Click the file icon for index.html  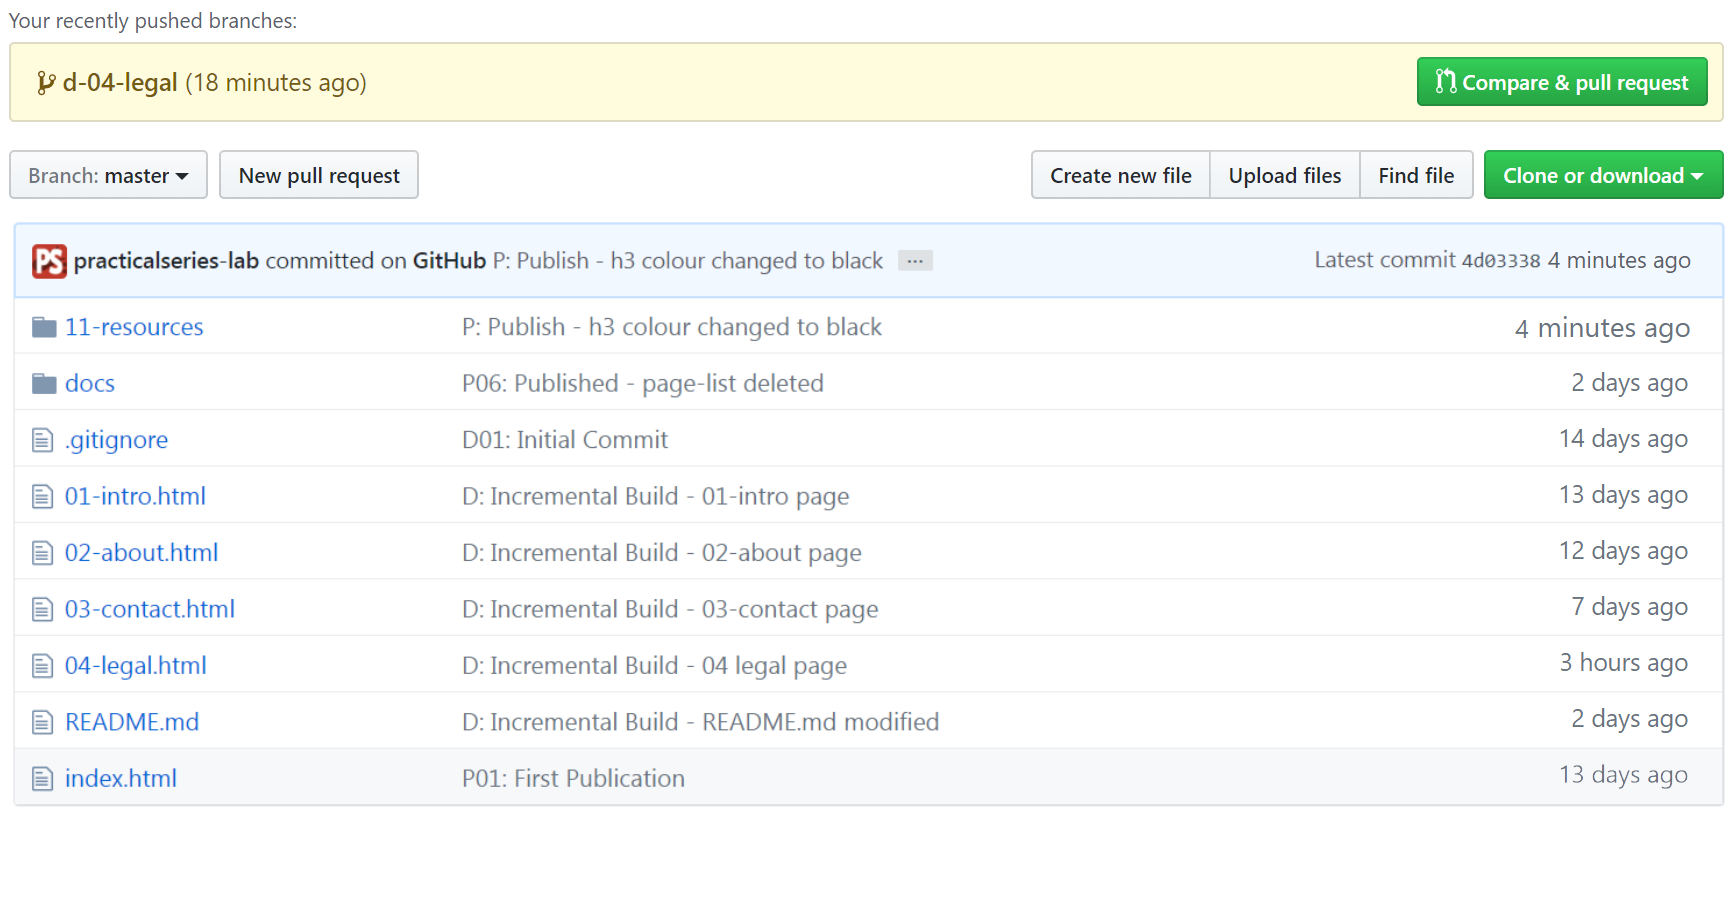[42, 779]
